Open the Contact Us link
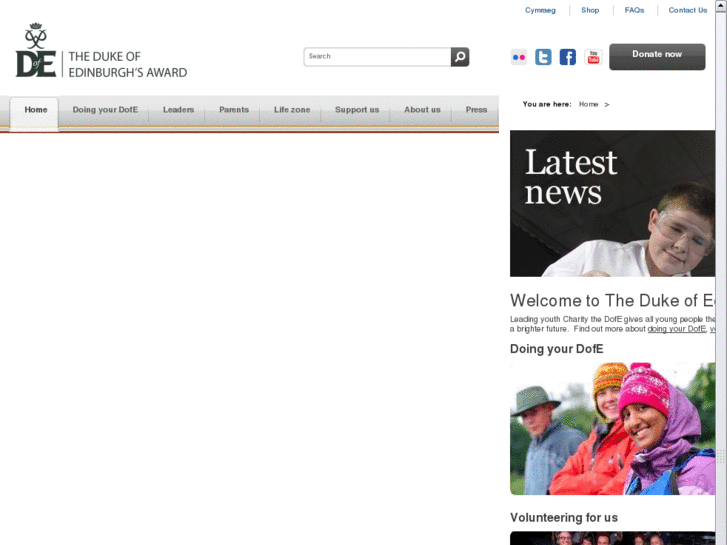This screenshot has height=545, width=727. (x=688, y=10)
